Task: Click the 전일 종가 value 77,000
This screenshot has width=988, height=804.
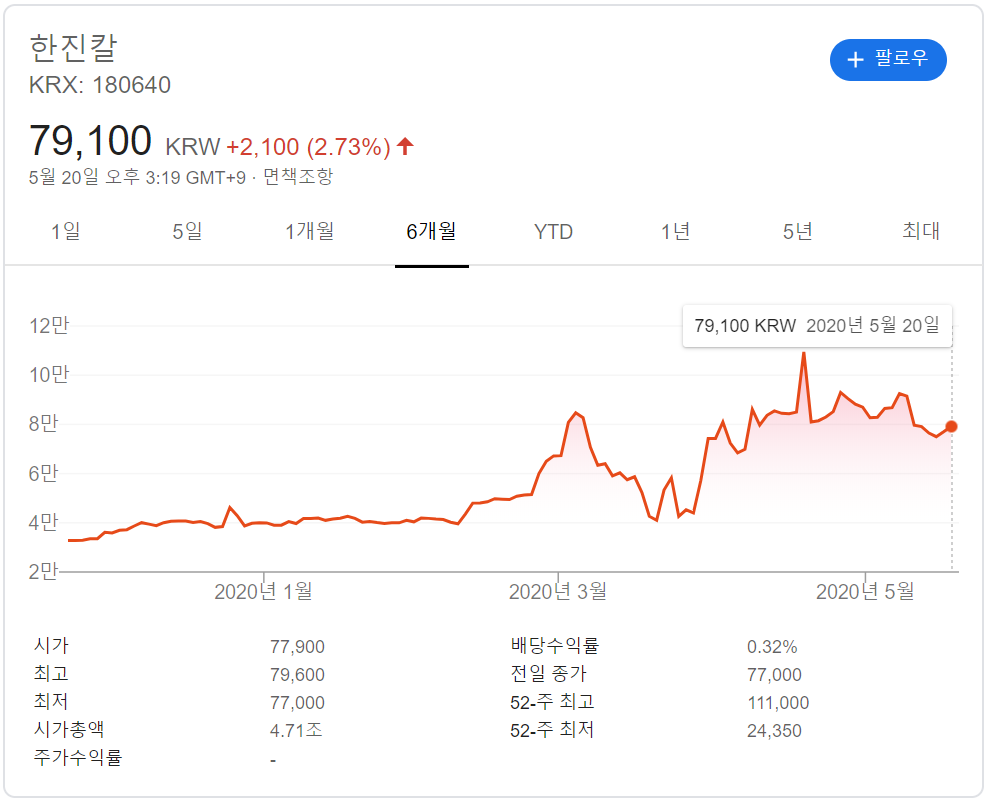Action: point(774,675)
